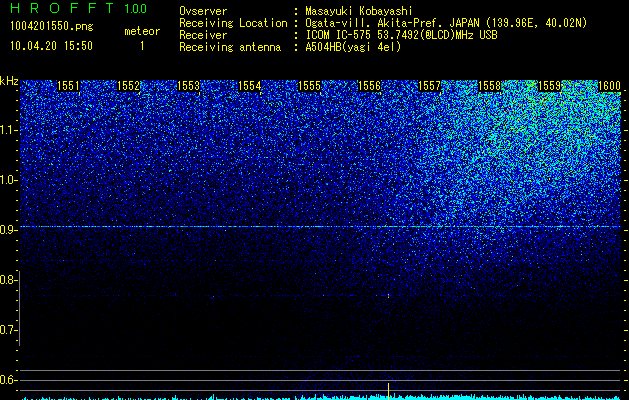Click the Receiver label

(x=203, y=35)
